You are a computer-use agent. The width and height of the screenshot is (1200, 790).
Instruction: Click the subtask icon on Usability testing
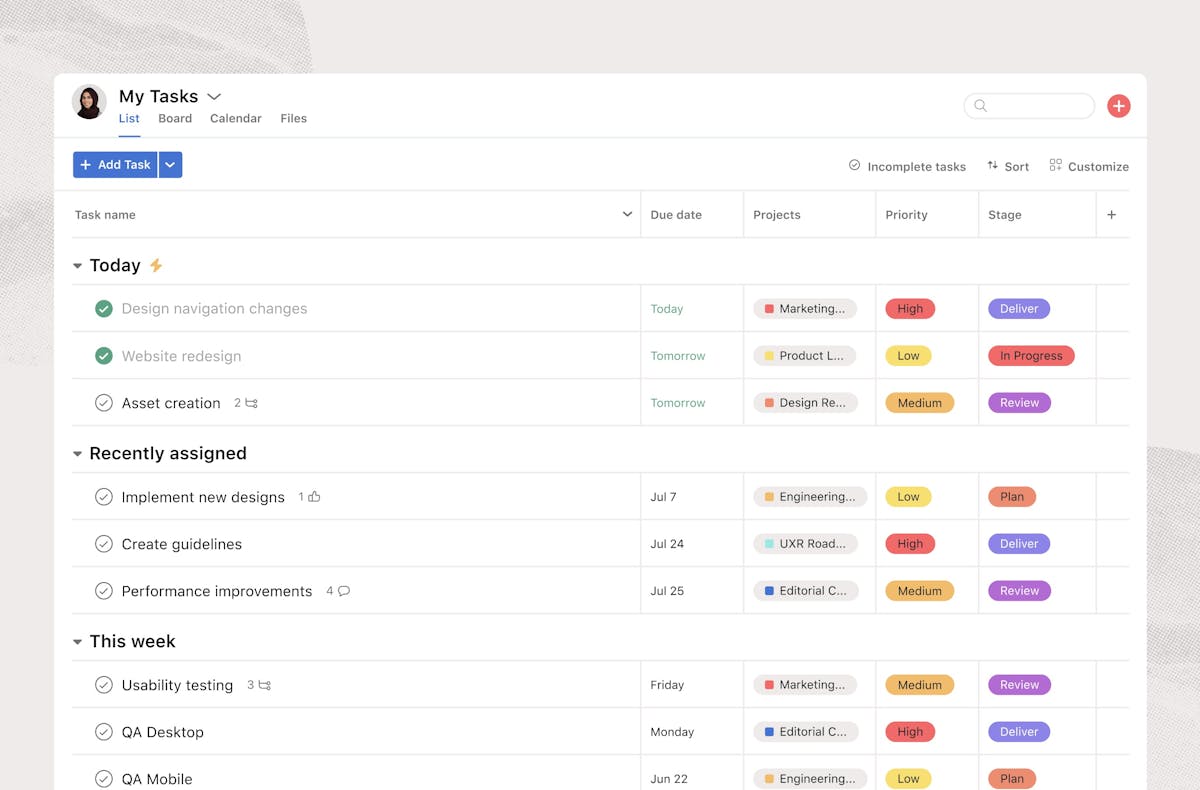[x=264, y=685]
